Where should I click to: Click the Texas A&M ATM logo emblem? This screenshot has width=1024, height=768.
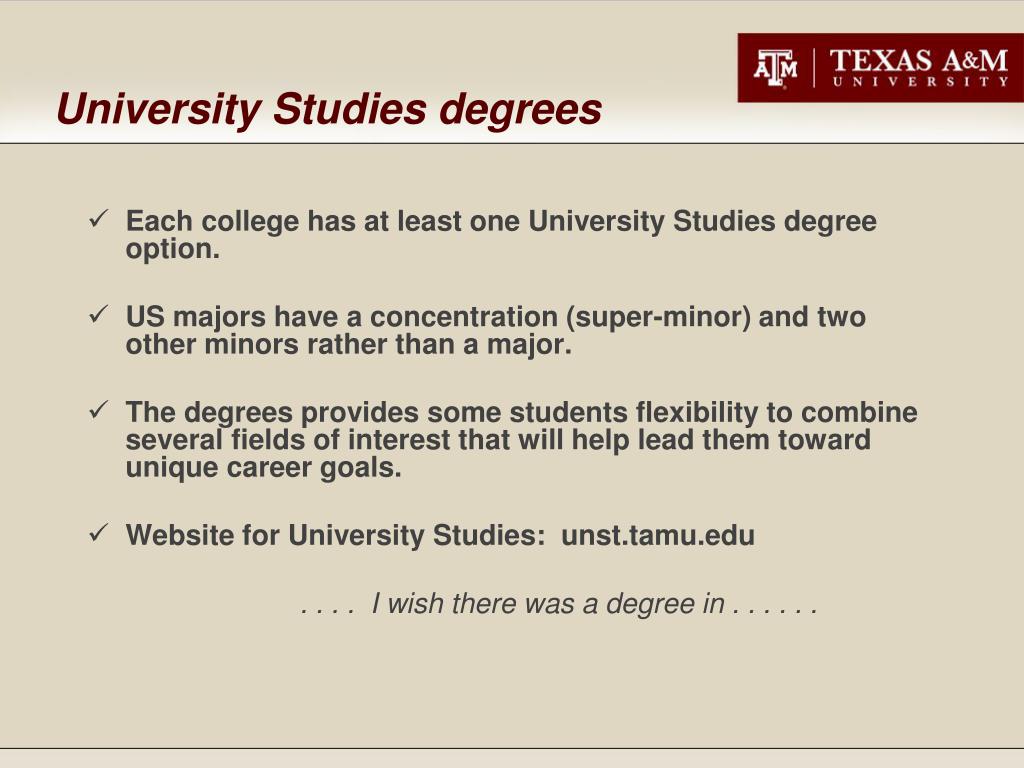pyautogui.click(x=775, y=68)
